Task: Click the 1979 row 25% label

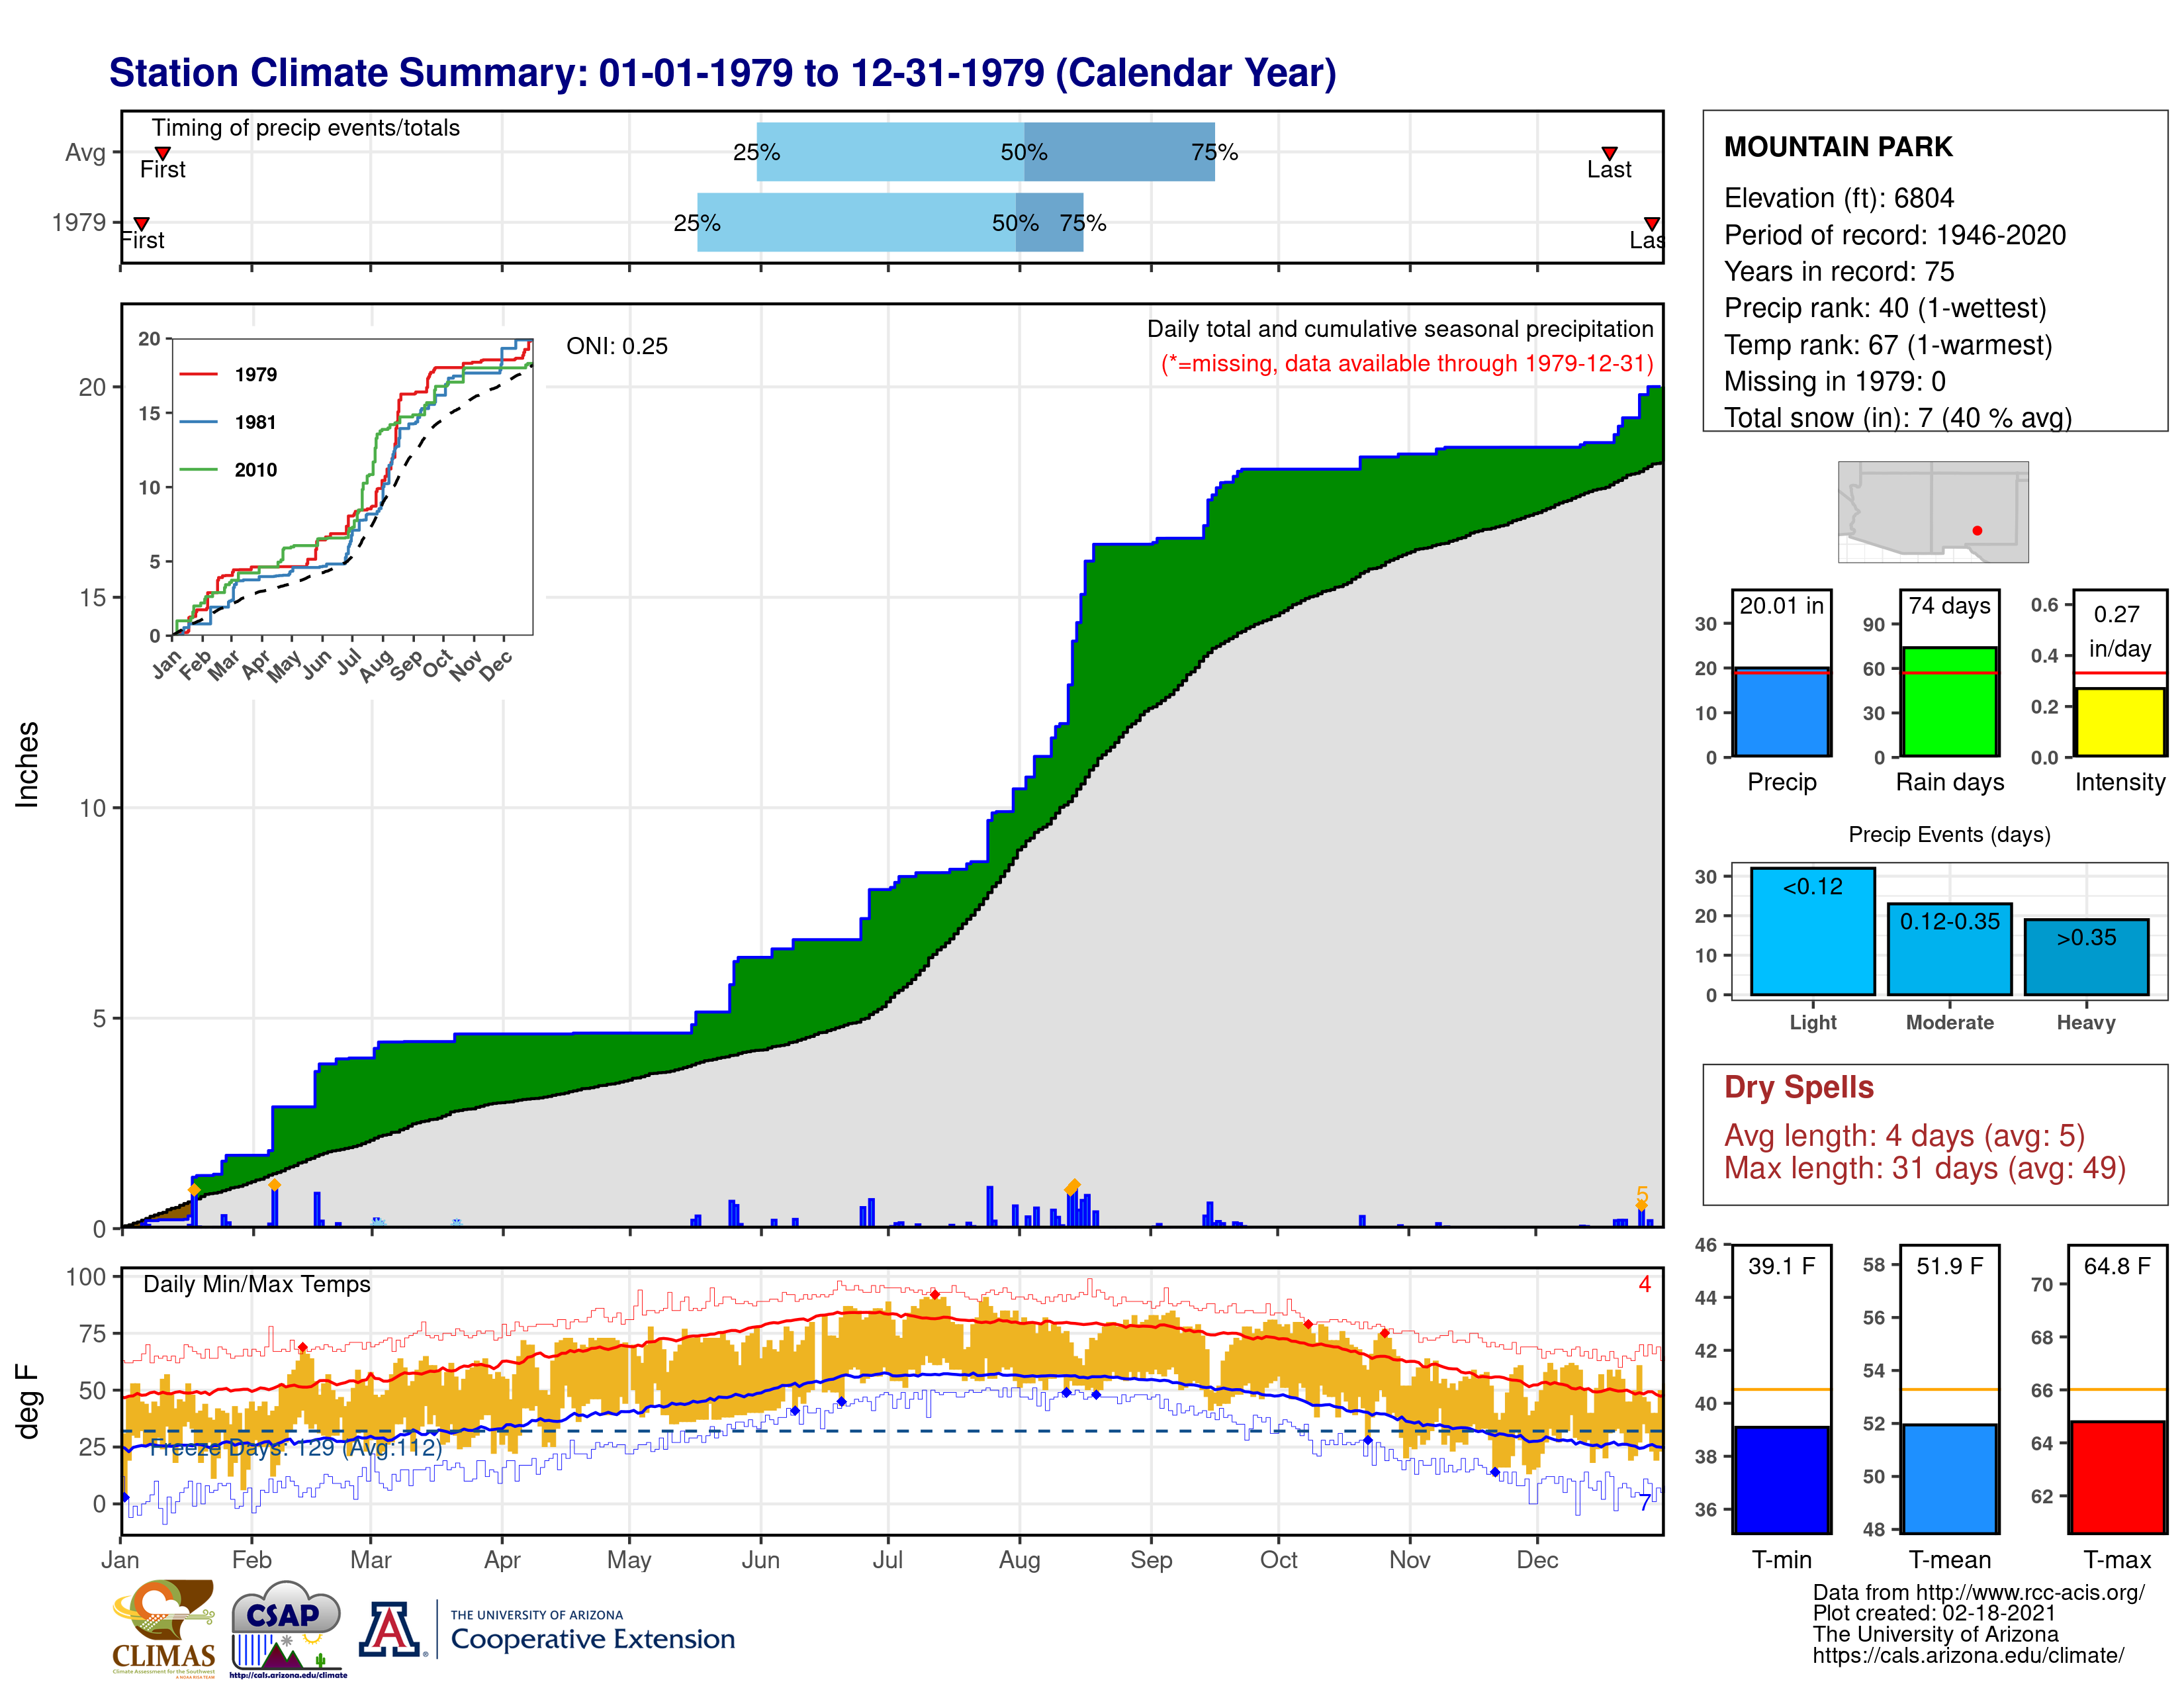Action: [x=697, y=223]
